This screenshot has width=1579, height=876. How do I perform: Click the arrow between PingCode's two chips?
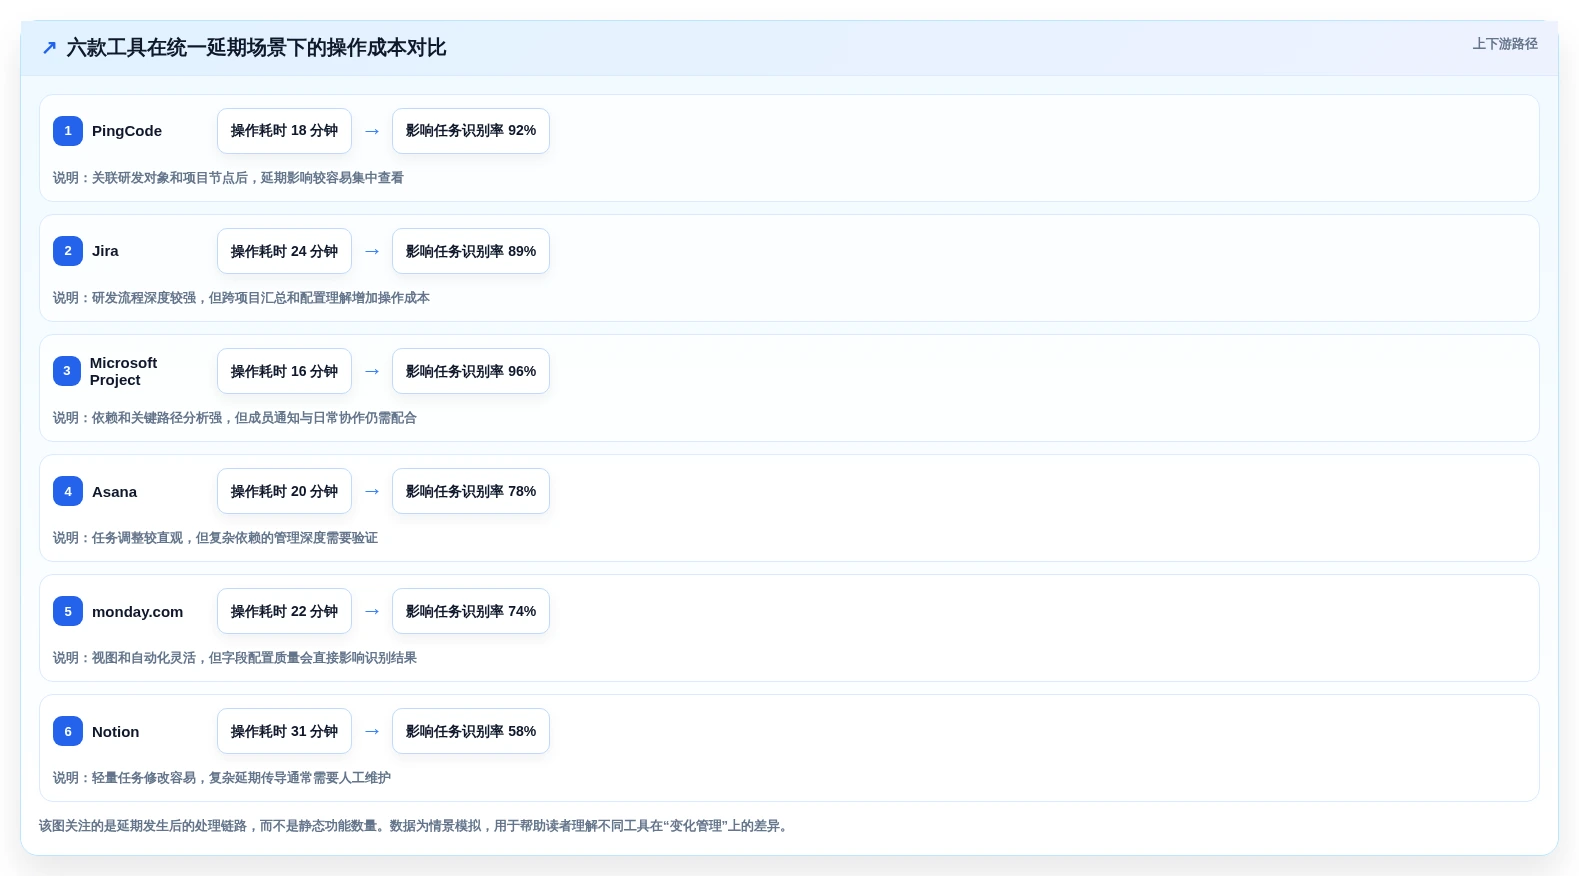coord(372,131)
